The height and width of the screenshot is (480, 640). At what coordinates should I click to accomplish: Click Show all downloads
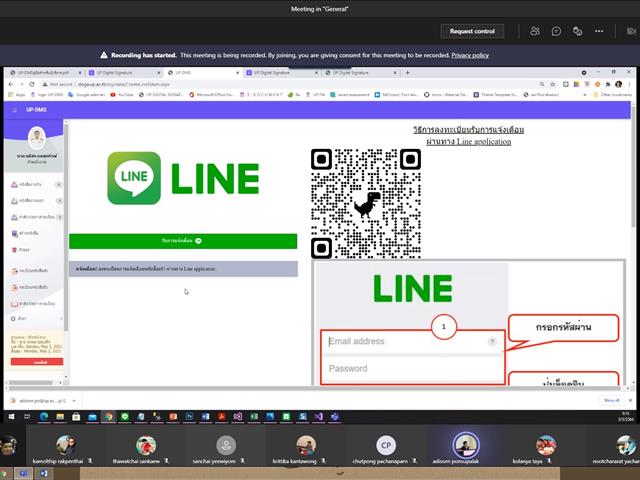tap(611, 400)
